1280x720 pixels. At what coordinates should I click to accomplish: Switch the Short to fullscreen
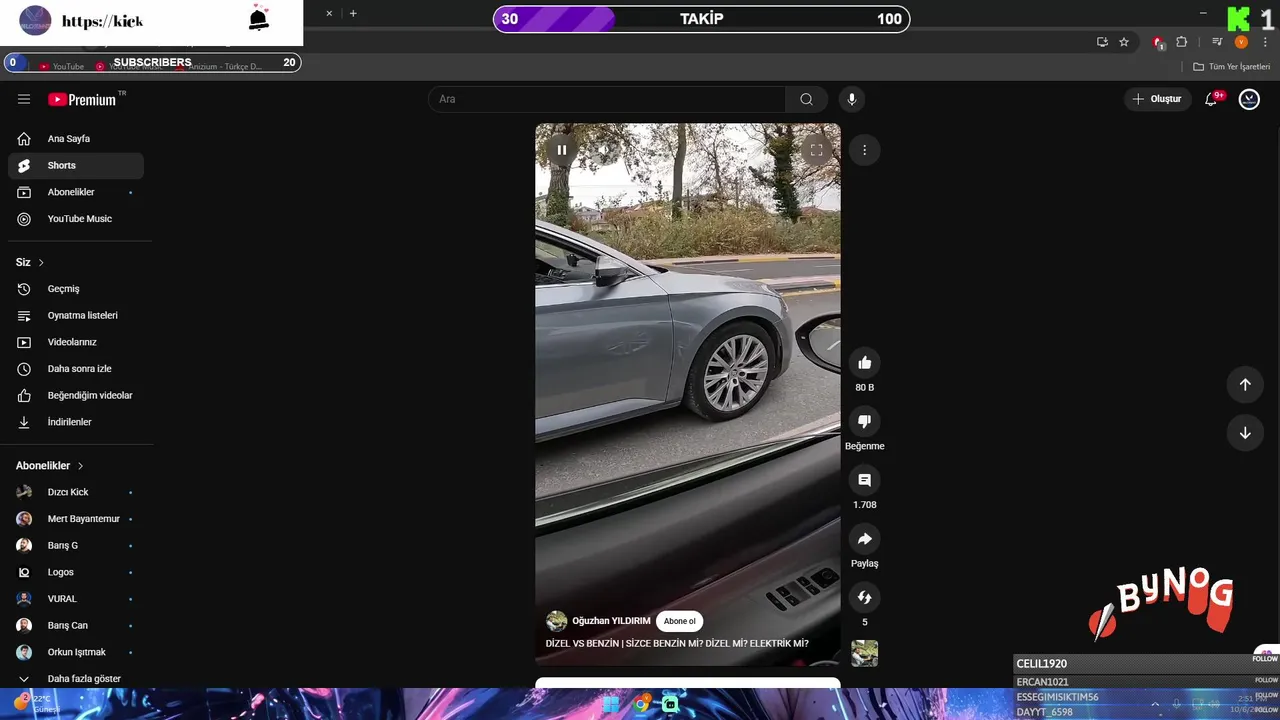816,150
